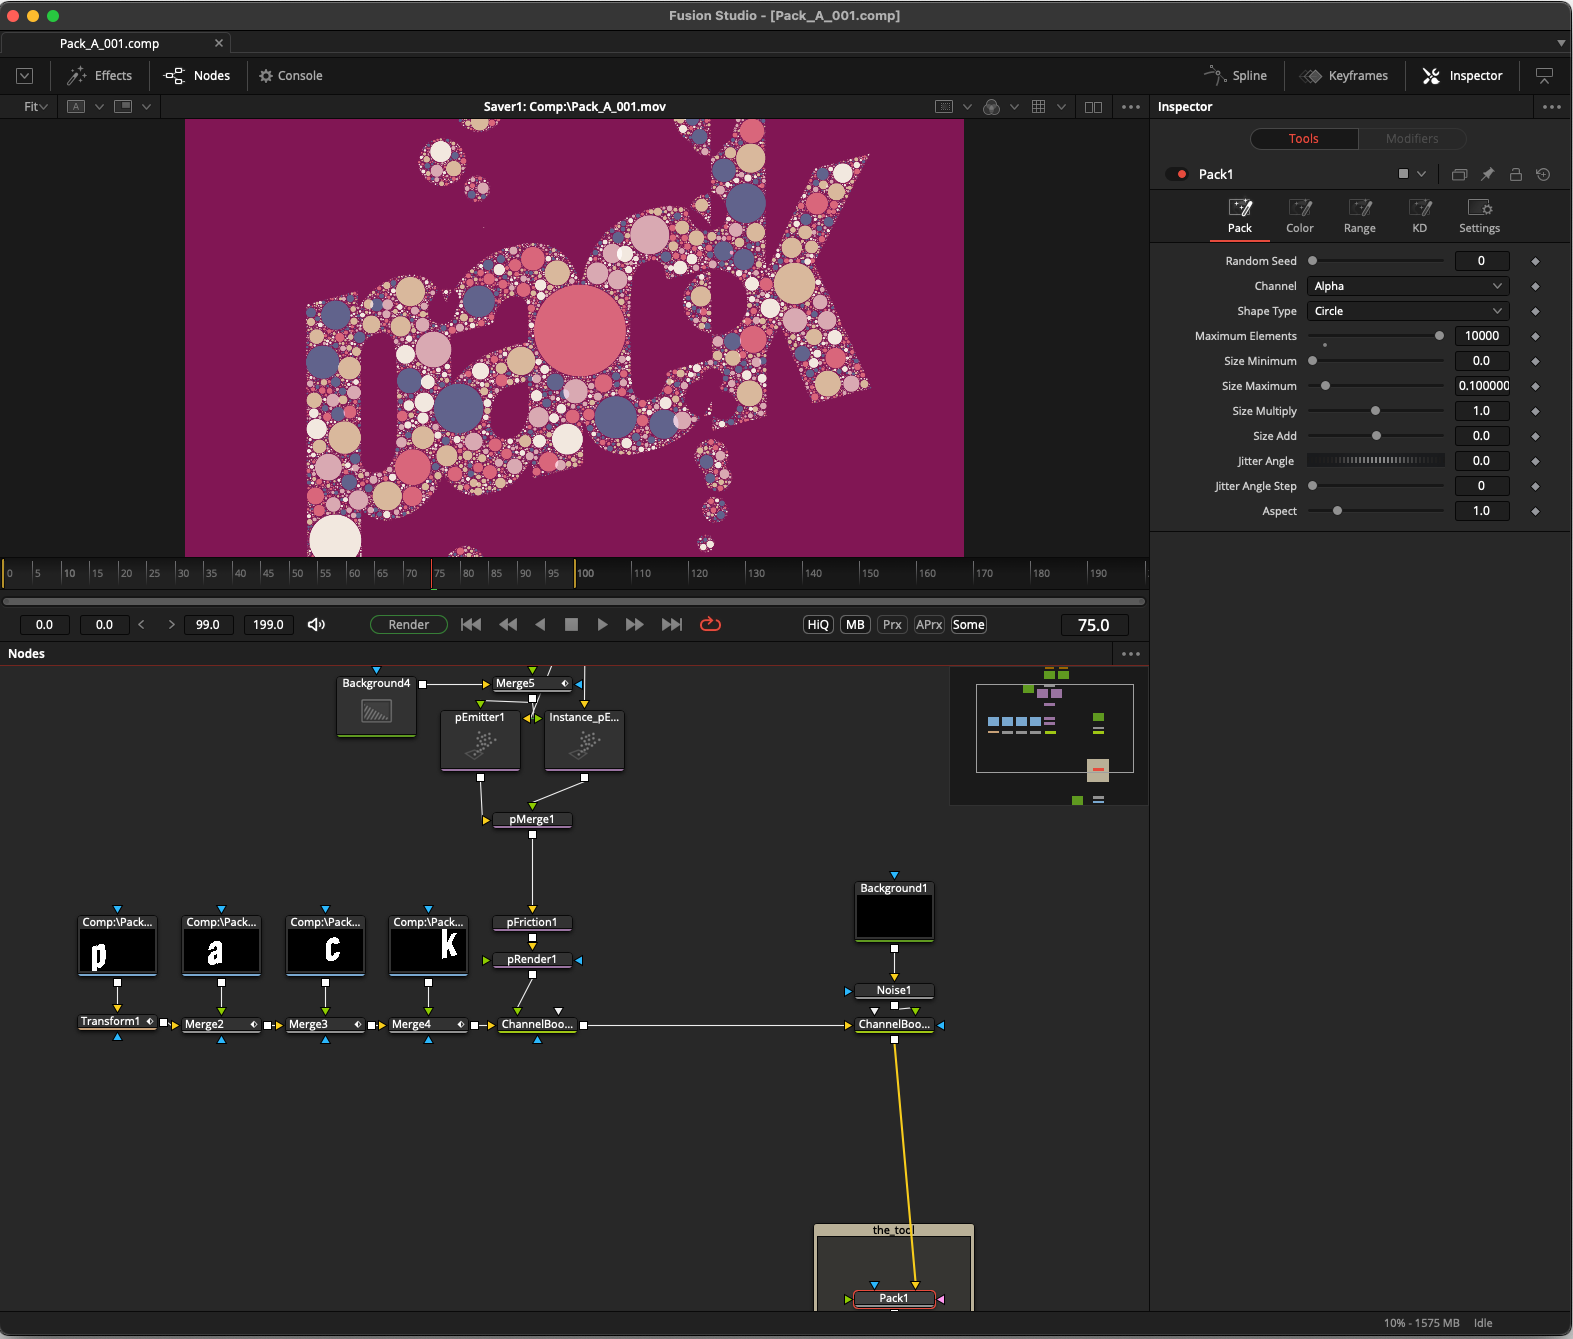Open the Channel dropdown set to Alpha

1408,286
